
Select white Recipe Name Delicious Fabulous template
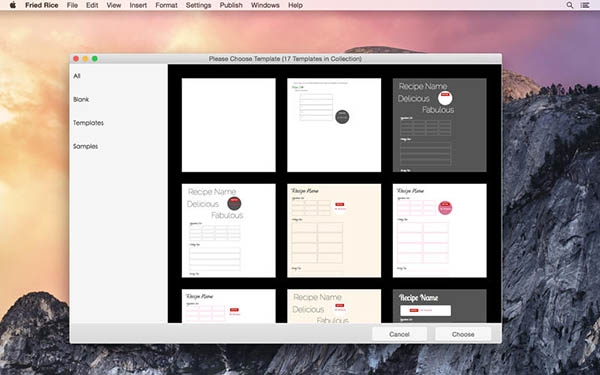228,230
